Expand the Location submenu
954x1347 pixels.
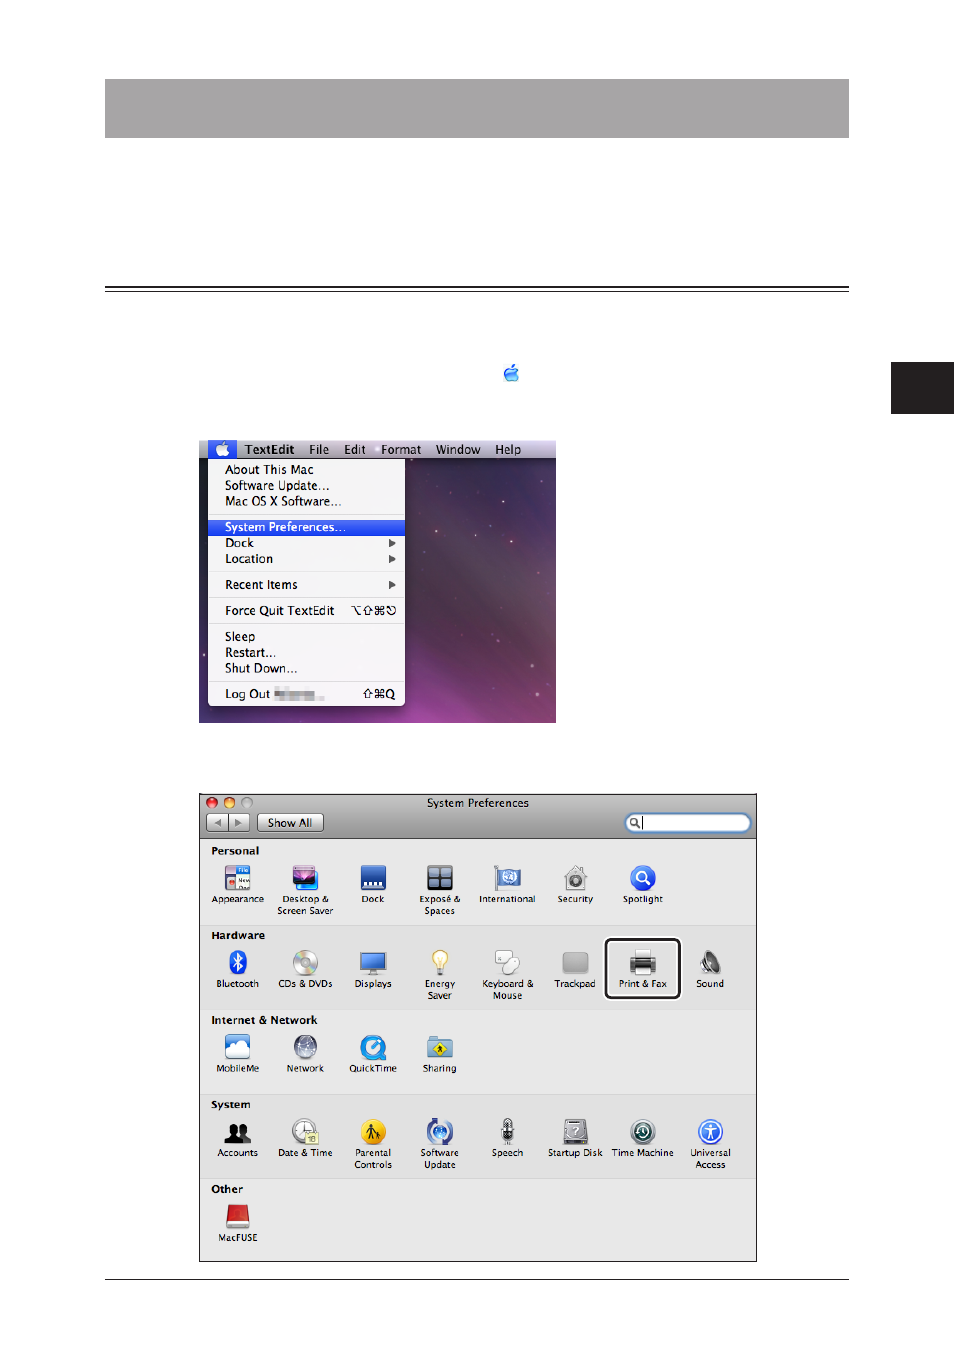[x=306, y=559]
